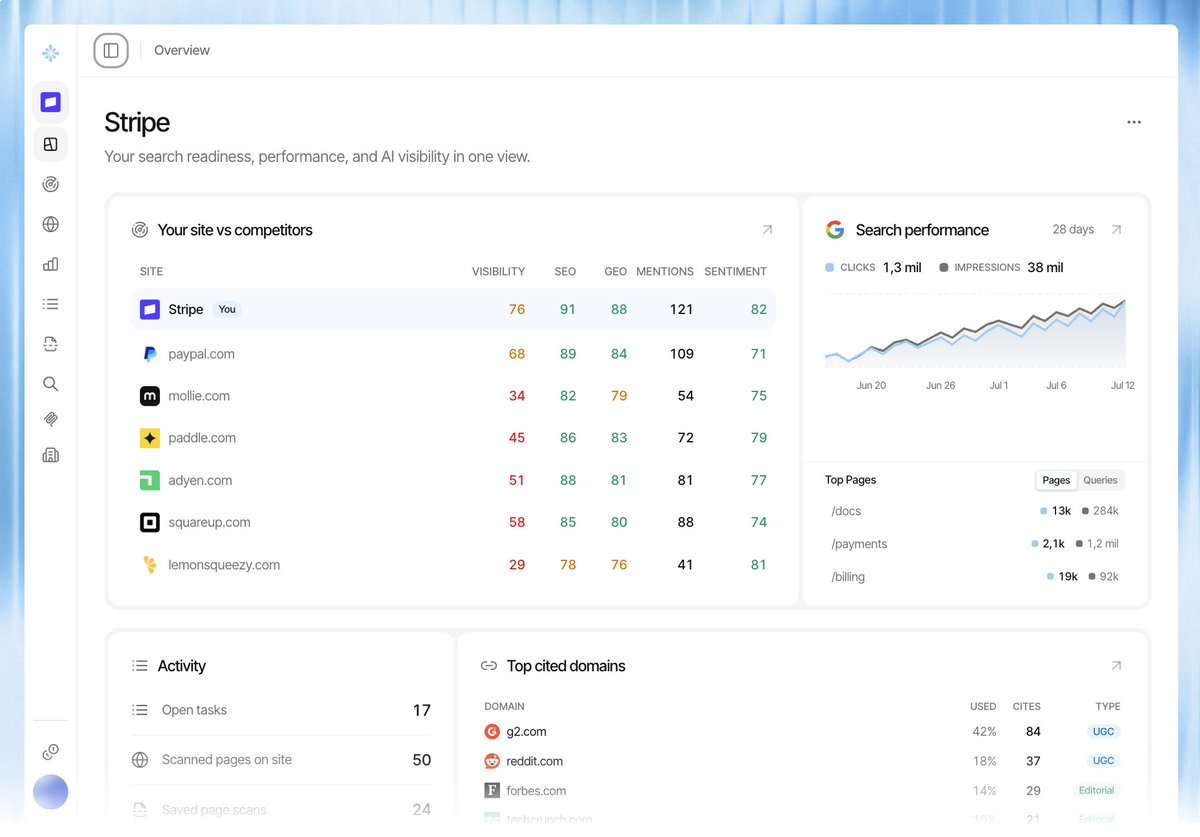Open the squareup.com row

pos(454,522)
